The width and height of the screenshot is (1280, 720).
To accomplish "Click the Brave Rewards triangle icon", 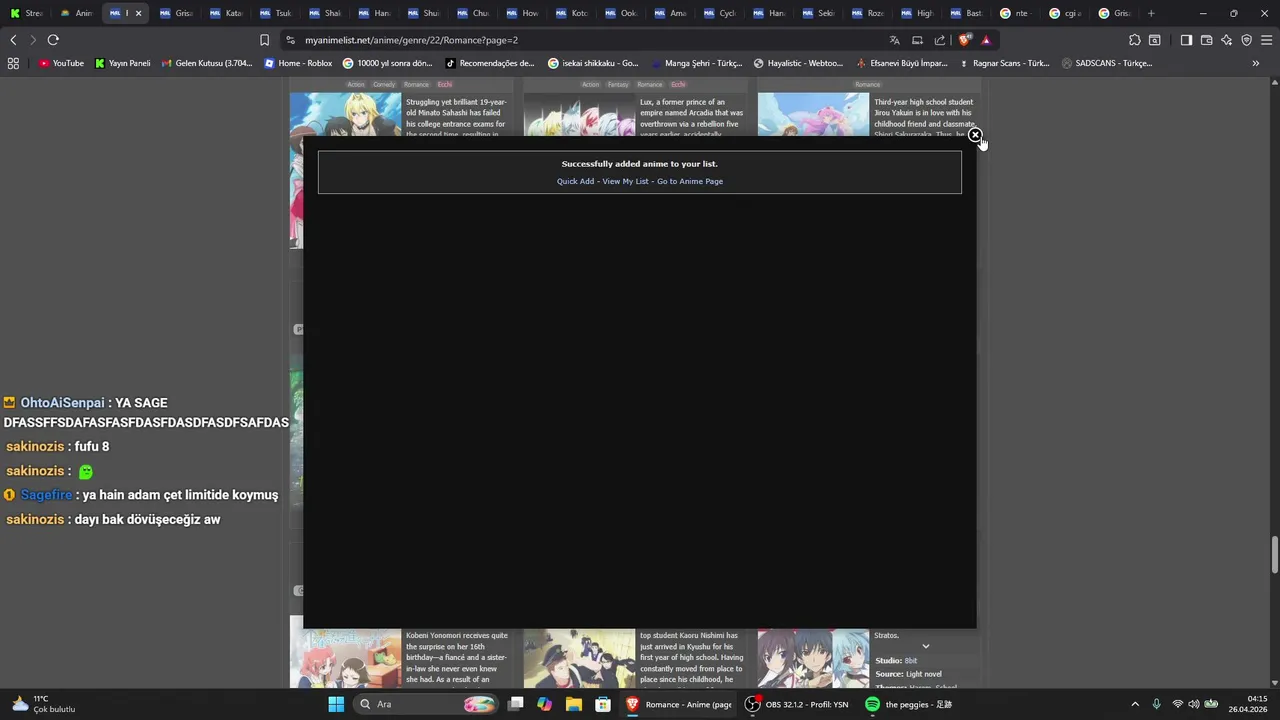I will (x=986, y=40).
